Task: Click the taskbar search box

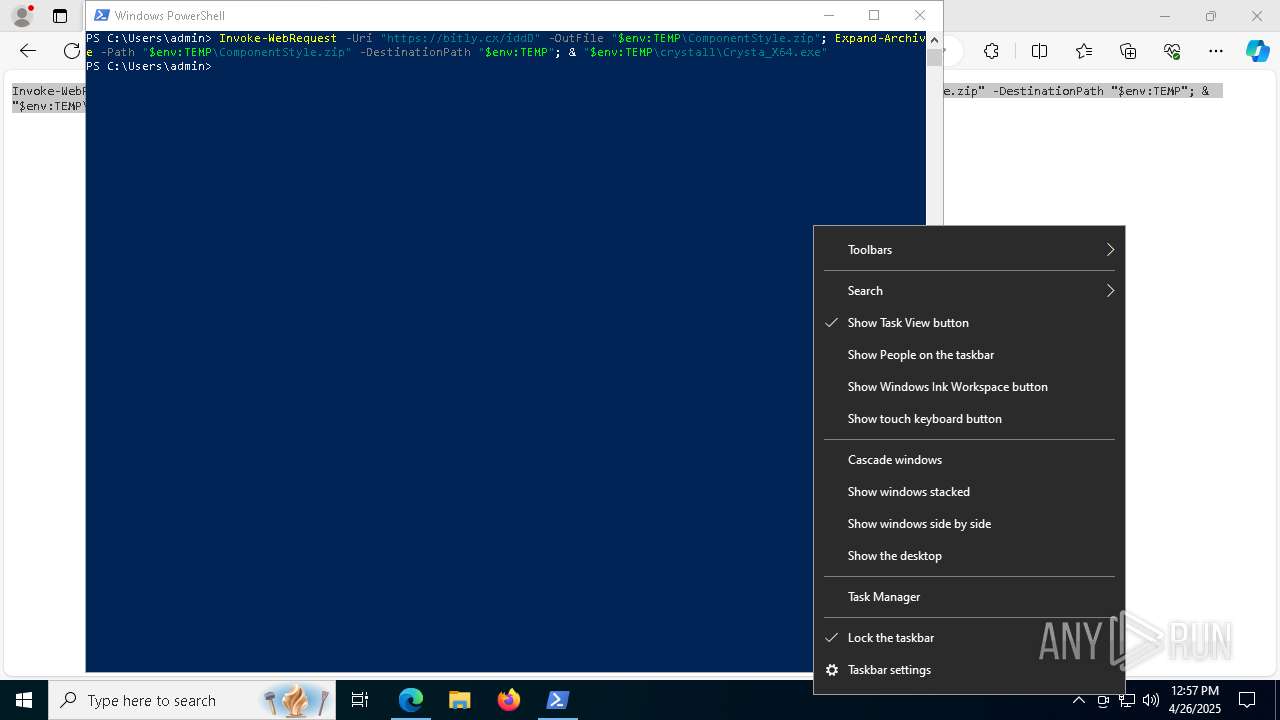Action: 192,700
